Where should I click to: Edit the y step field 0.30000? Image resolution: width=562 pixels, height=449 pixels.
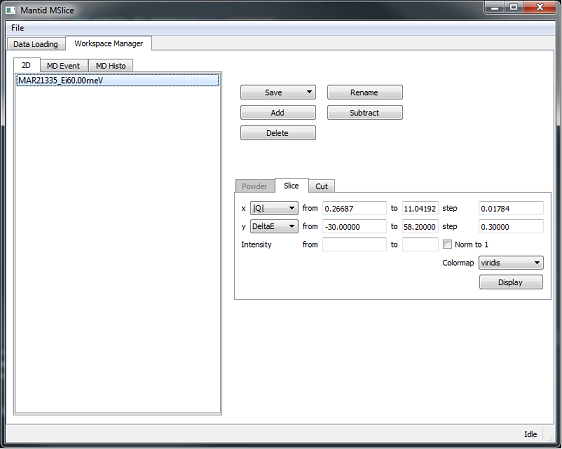tap(511, 227)
